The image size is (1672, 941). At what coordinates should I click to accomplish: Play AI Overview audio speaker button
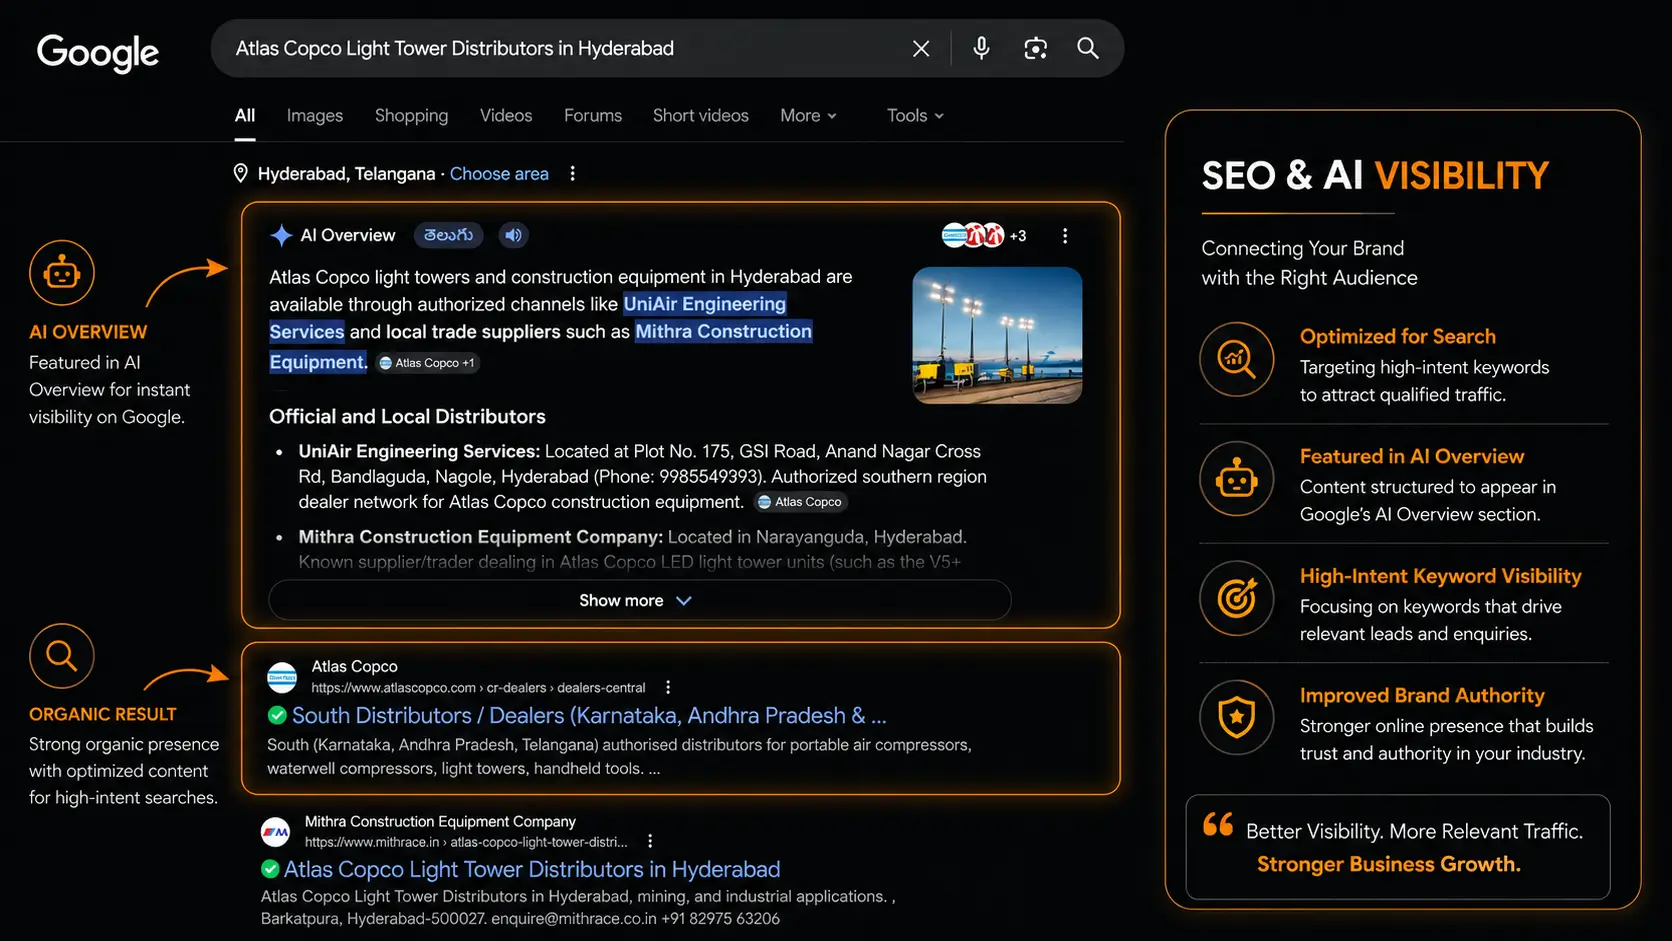(x=513, y=235)
